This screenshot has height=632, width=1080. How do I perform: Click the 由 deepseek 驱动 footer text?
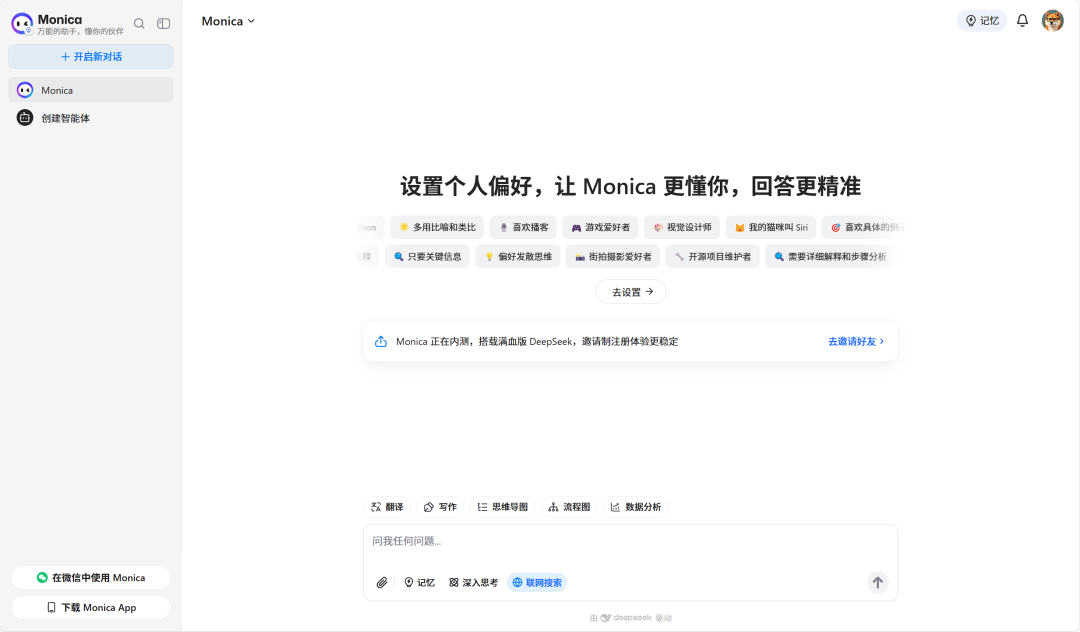(x=630, y=618)
